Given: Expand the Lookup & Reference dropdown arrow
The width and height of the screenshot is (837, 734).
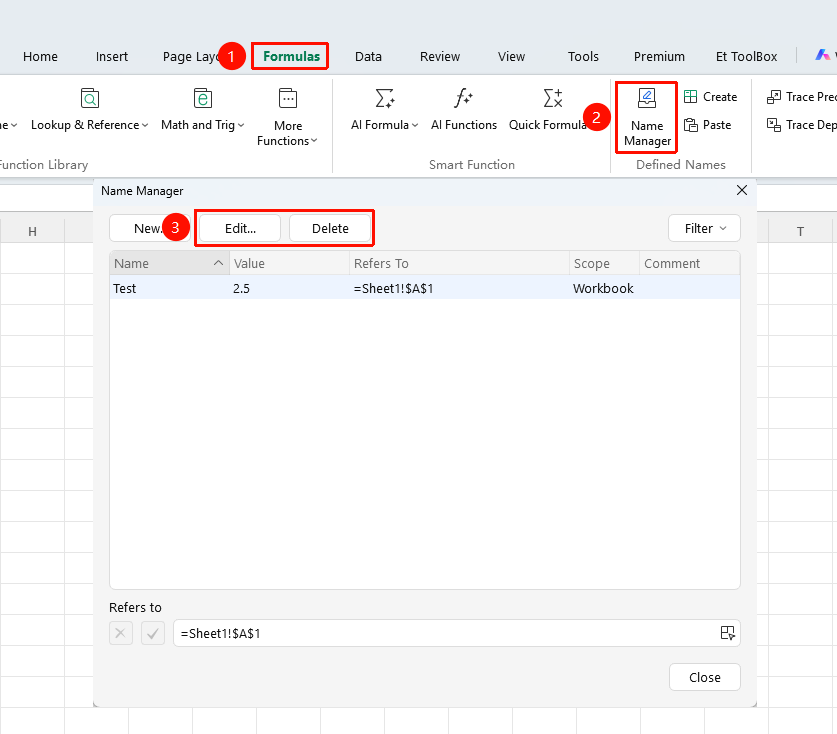Looking at the screenshot, I should tap(145, 125).
